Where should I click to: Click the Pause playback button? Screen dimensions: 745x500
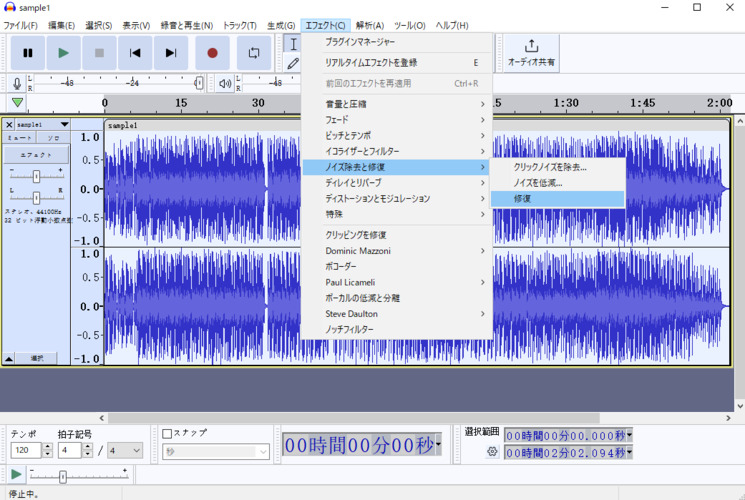coord(28,53)
